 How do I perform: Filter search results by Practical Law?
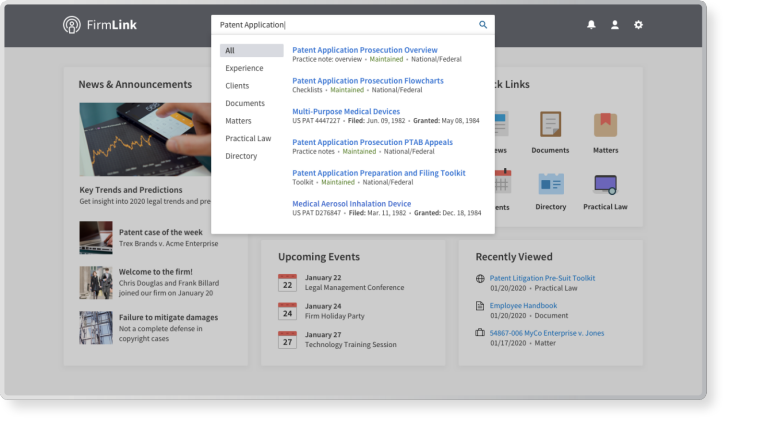(x=248, y=138)
